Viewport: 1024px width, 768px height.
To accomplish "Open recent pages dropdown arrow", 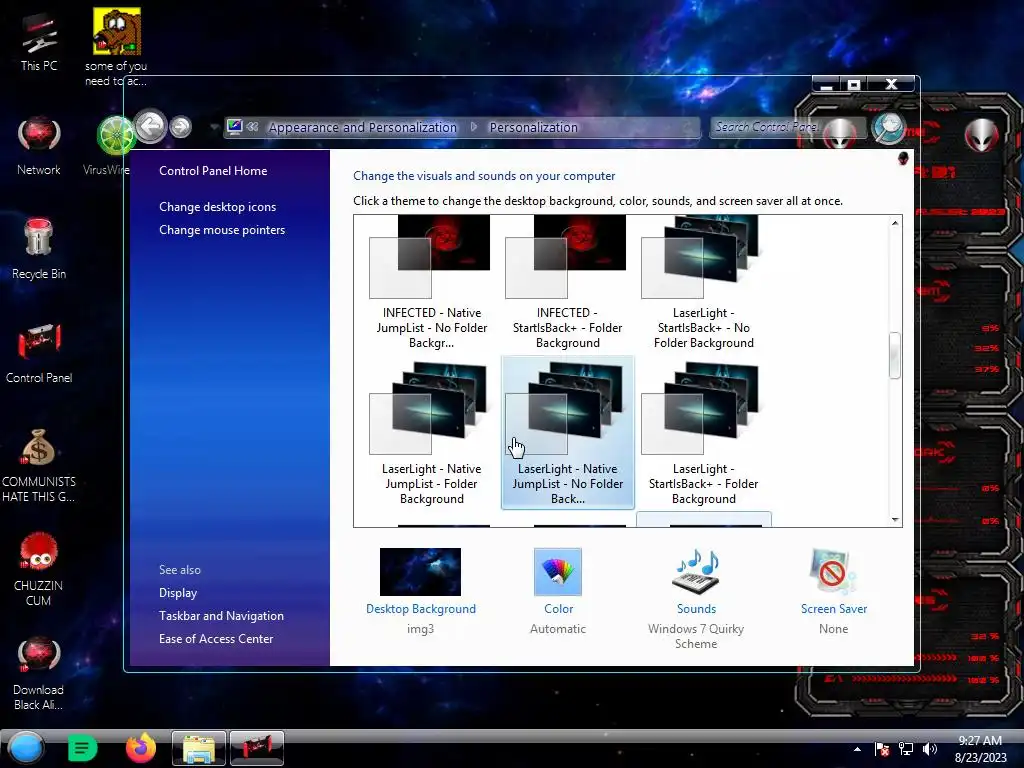I will (x=214, y=127).
